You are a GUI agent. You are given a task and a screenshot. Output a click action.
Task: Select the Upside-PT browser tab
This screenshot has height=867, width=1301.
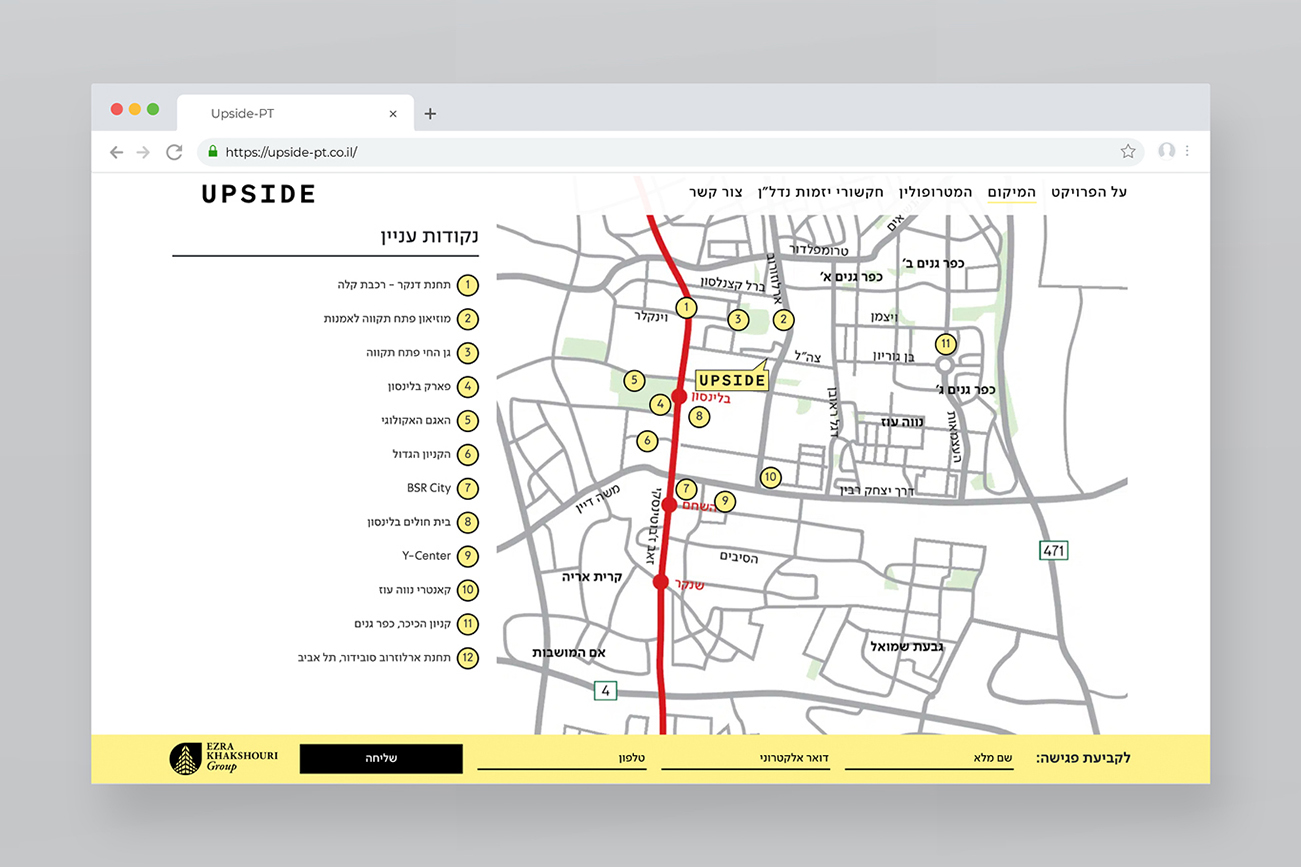(295, 114)
